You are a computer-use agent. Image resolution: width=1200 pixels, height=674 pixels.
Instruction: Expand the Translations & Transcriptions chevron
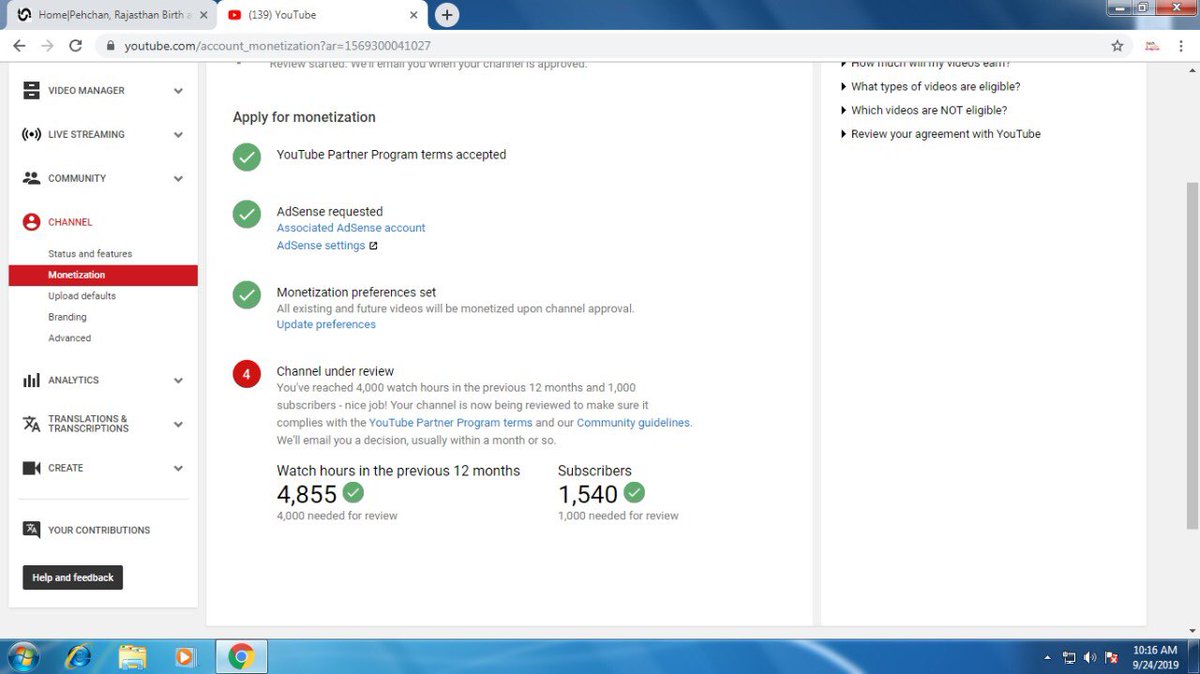pos(178,424)
